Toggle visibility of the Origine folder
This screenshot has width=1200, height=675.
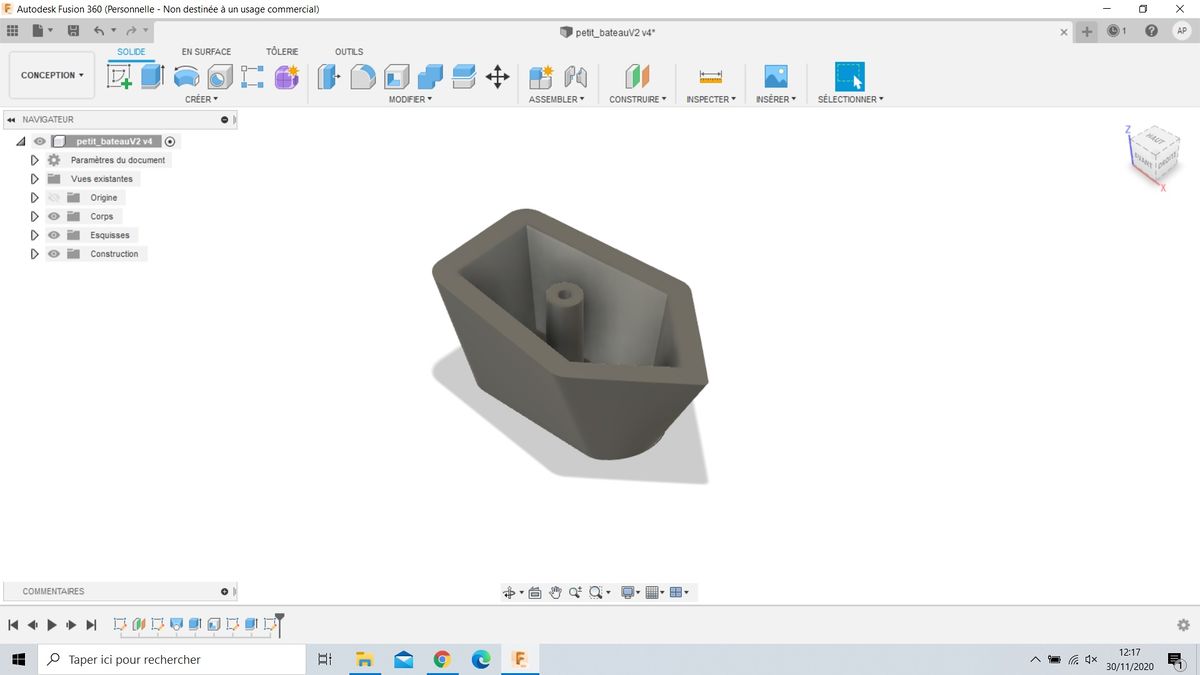pyautogui.click(x=54, y=198)
